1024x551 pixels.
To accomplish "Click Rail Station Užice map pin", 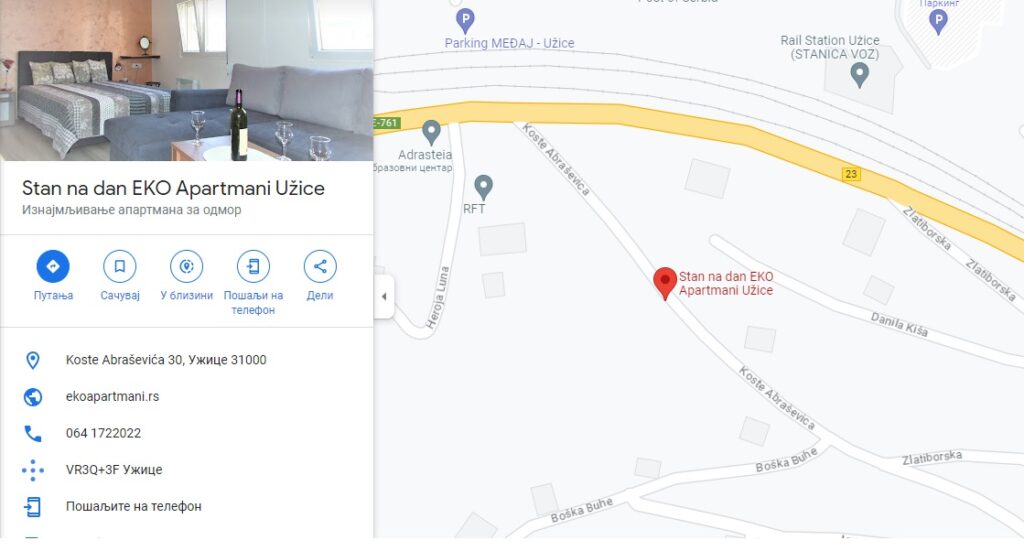I will pyautogui.click(x=859, y=76).
